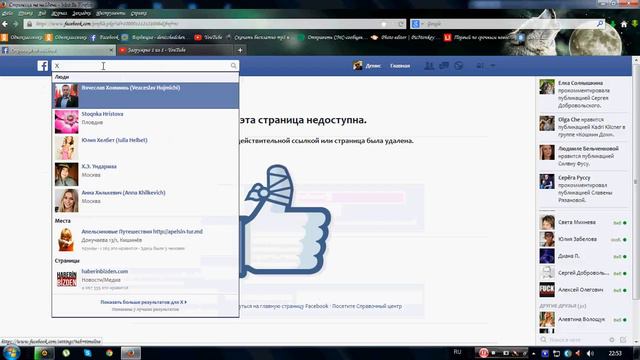Click the volume icon in system tray
The width and height of the screenshot is (640, 360).
(x=590, y=353)
